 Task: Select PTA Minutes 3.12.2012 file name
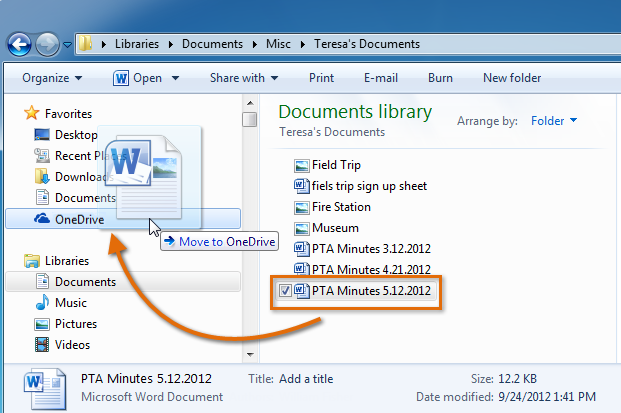[371, 249]
